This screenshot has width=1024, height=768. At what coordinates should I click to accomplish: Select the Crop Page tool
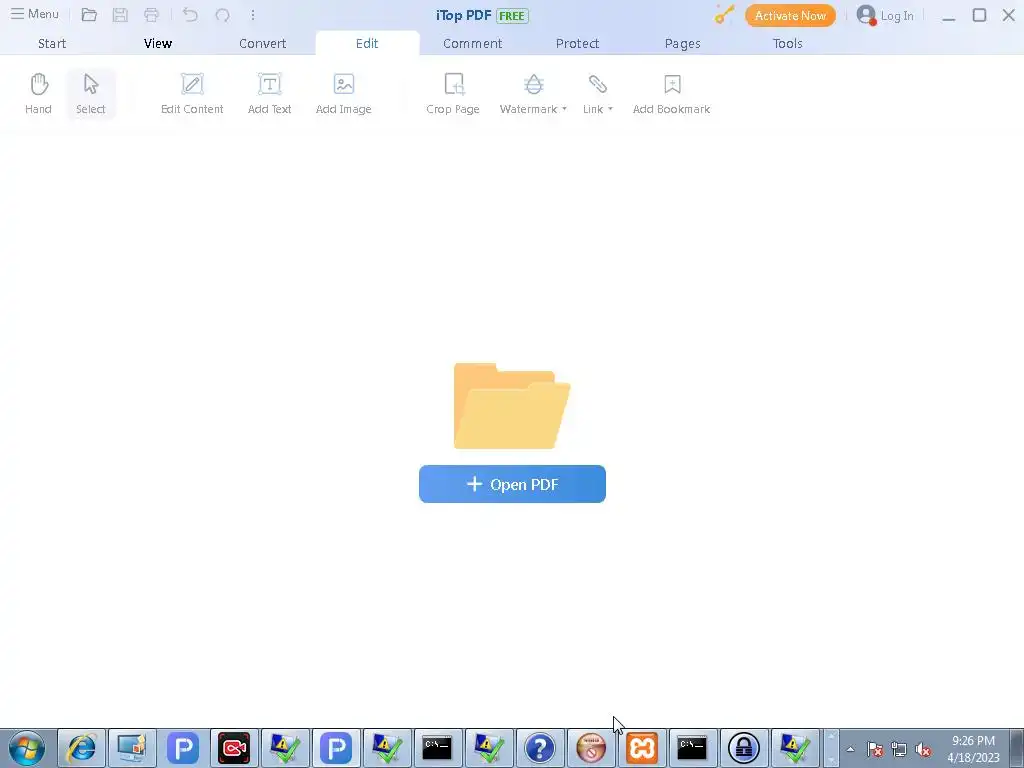pos(453,94)
